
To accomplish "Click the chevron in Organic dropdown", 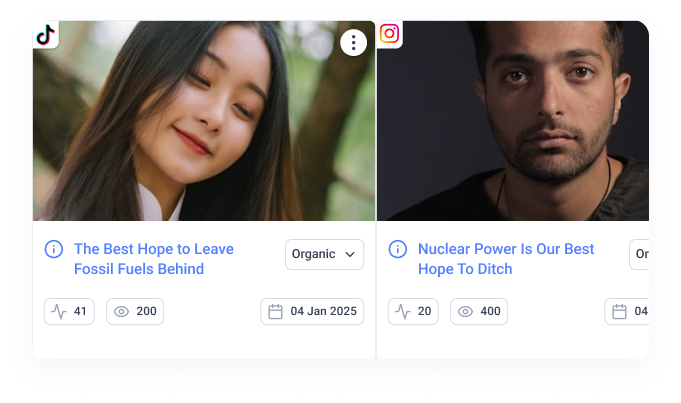I will click(350, 254).
